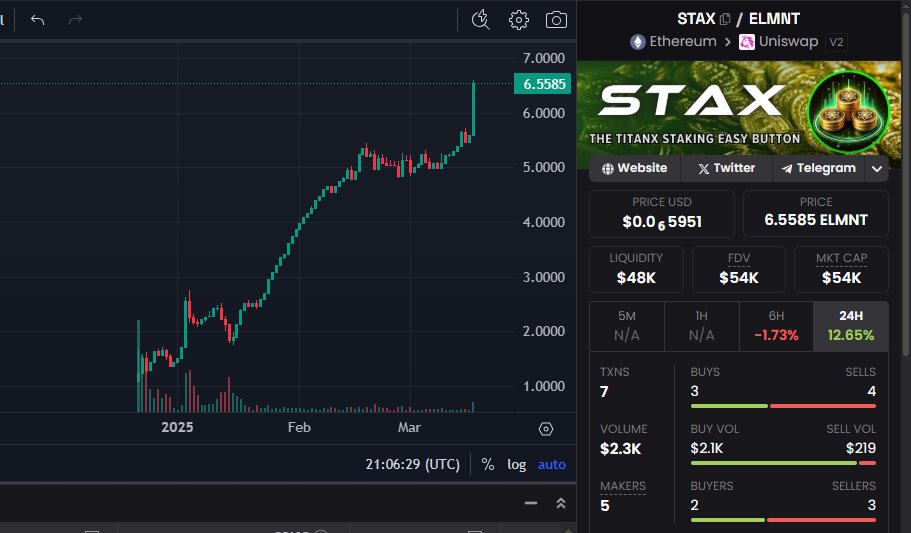
Task: Click the current price label 6.5585
Action: tap(543, 84)
